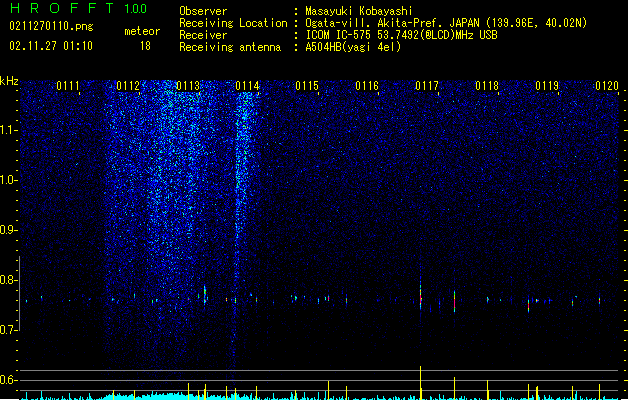Click the 0111 time label
629x400 pixels.
(x=68, y=86)
